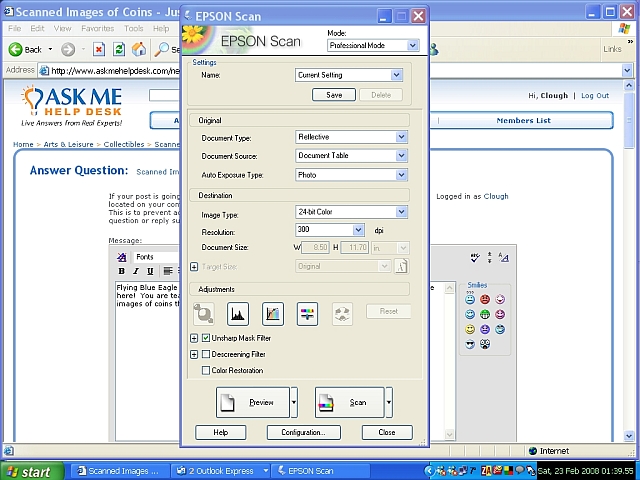Screen dimensions: 640x480
Task: Click the Save settings button
Action: (x=334, y=95)
